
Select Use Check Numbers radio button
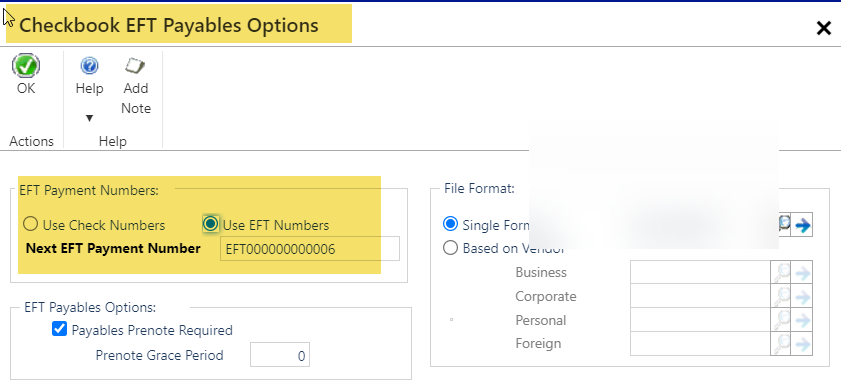31,224
